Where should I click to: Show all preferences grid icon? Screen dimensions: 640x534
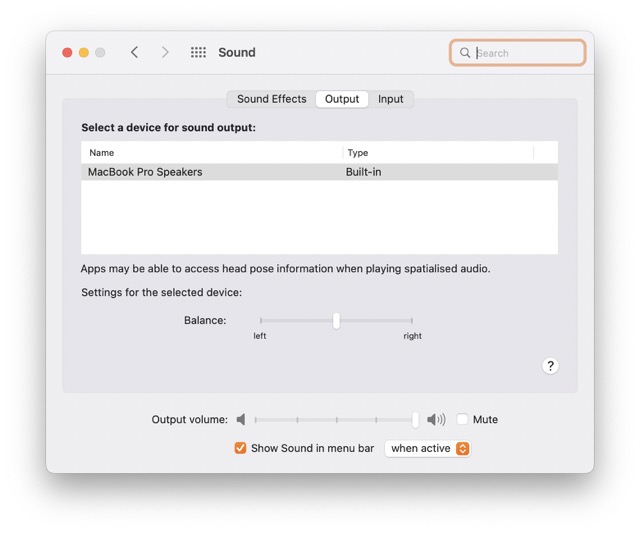pos(198,52)
